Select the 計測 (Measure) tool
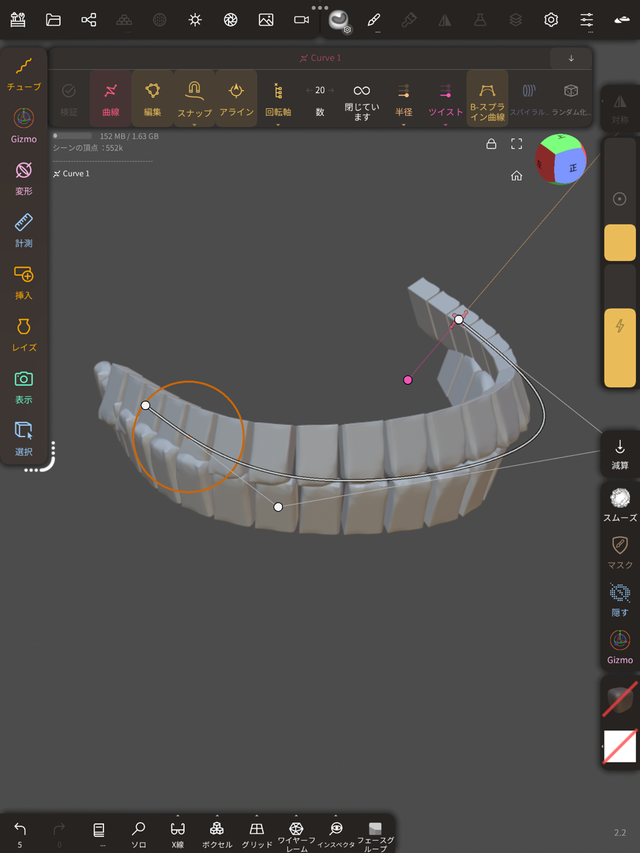This screenshot has width=640, height=853. pos(24,228)
